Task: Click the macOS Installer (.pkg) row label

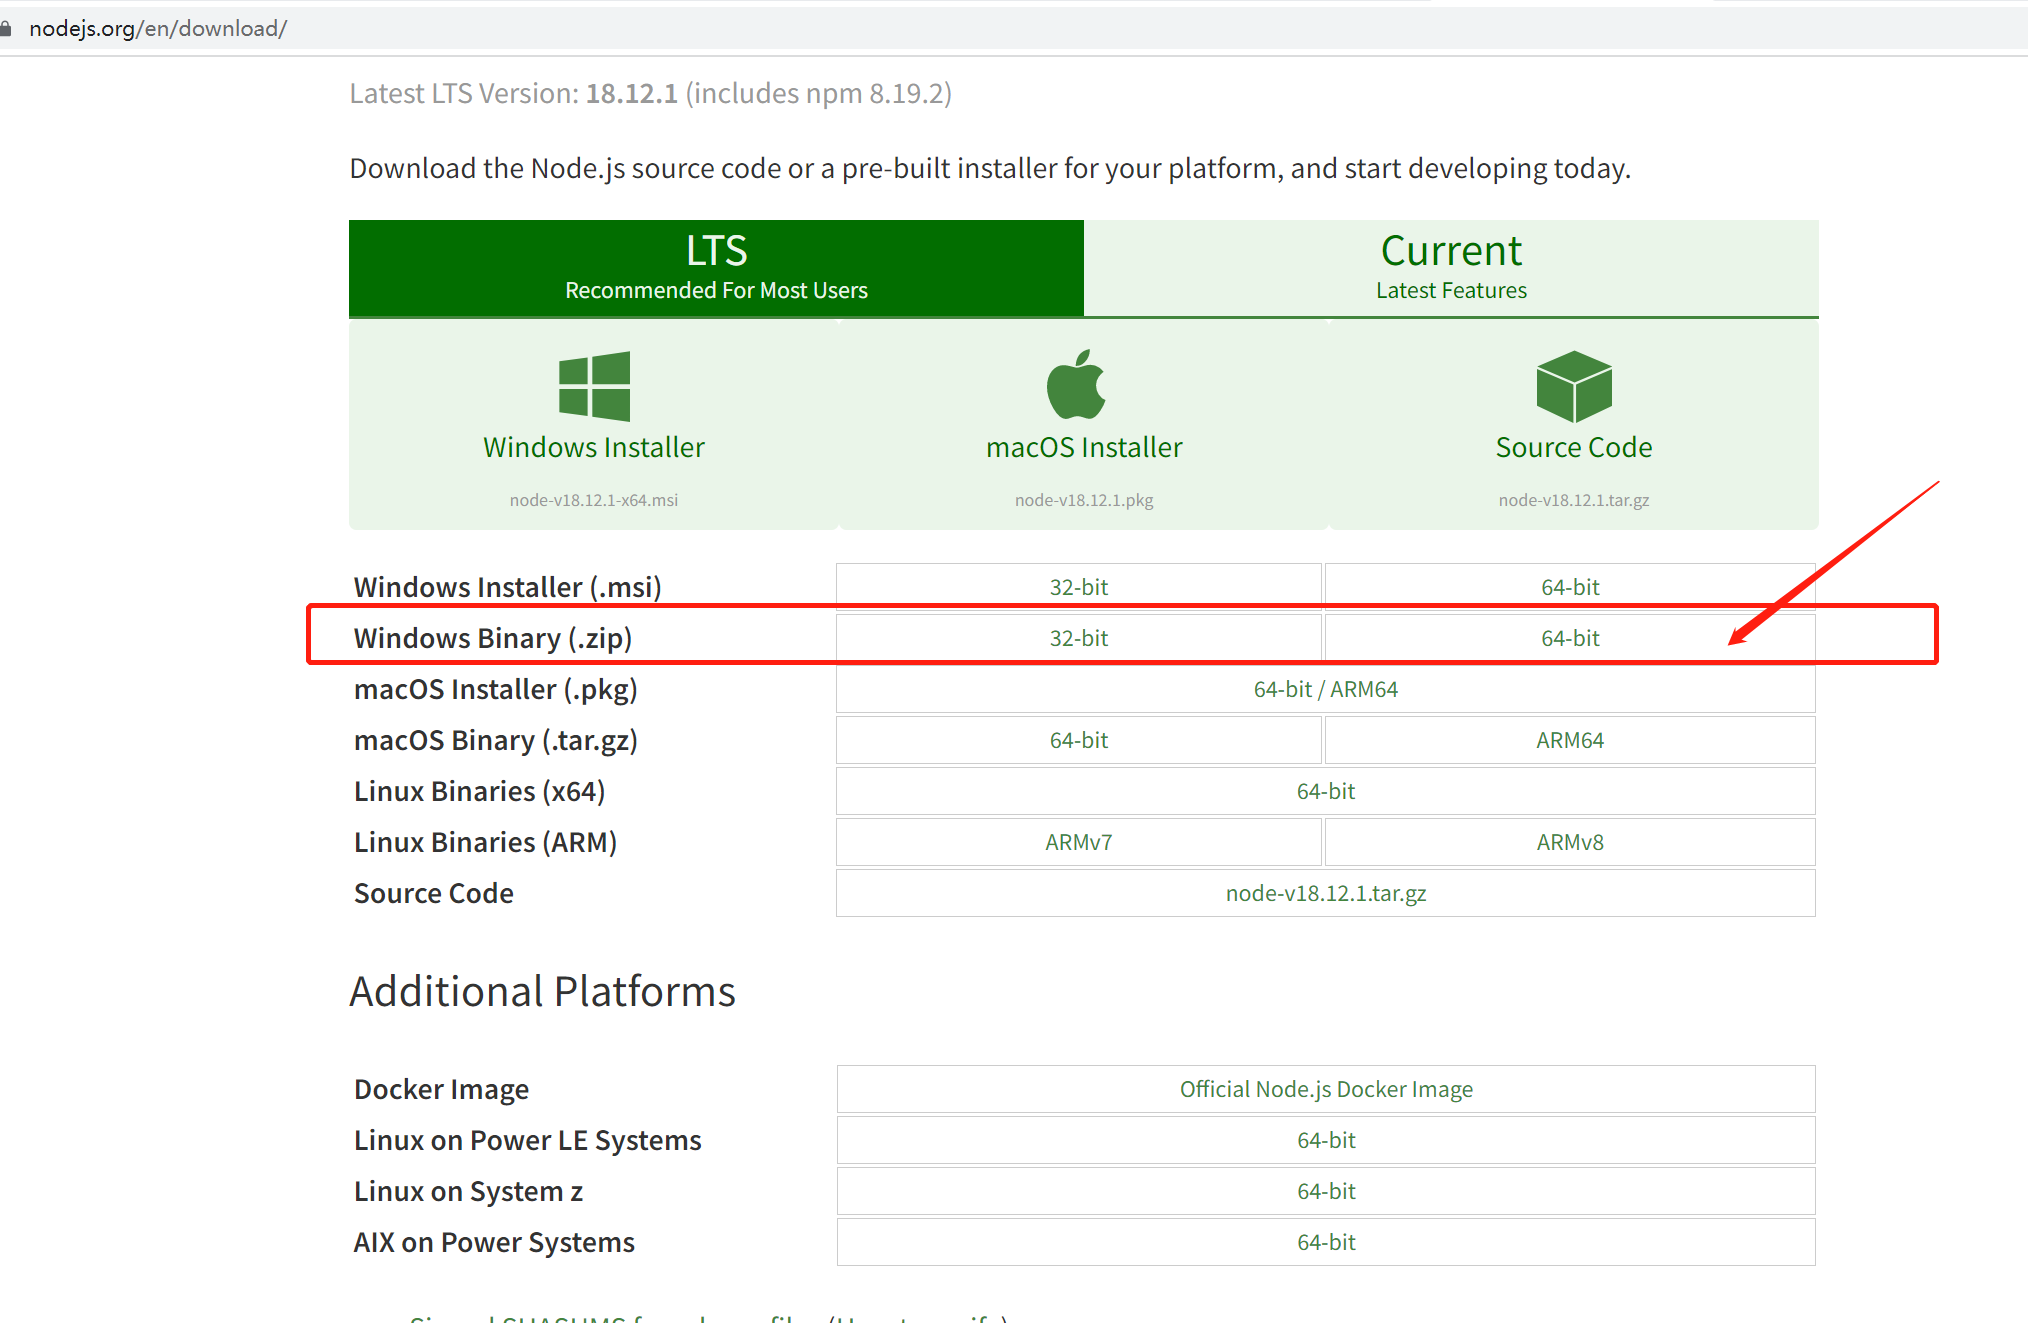Action: [x=496, y=689]
